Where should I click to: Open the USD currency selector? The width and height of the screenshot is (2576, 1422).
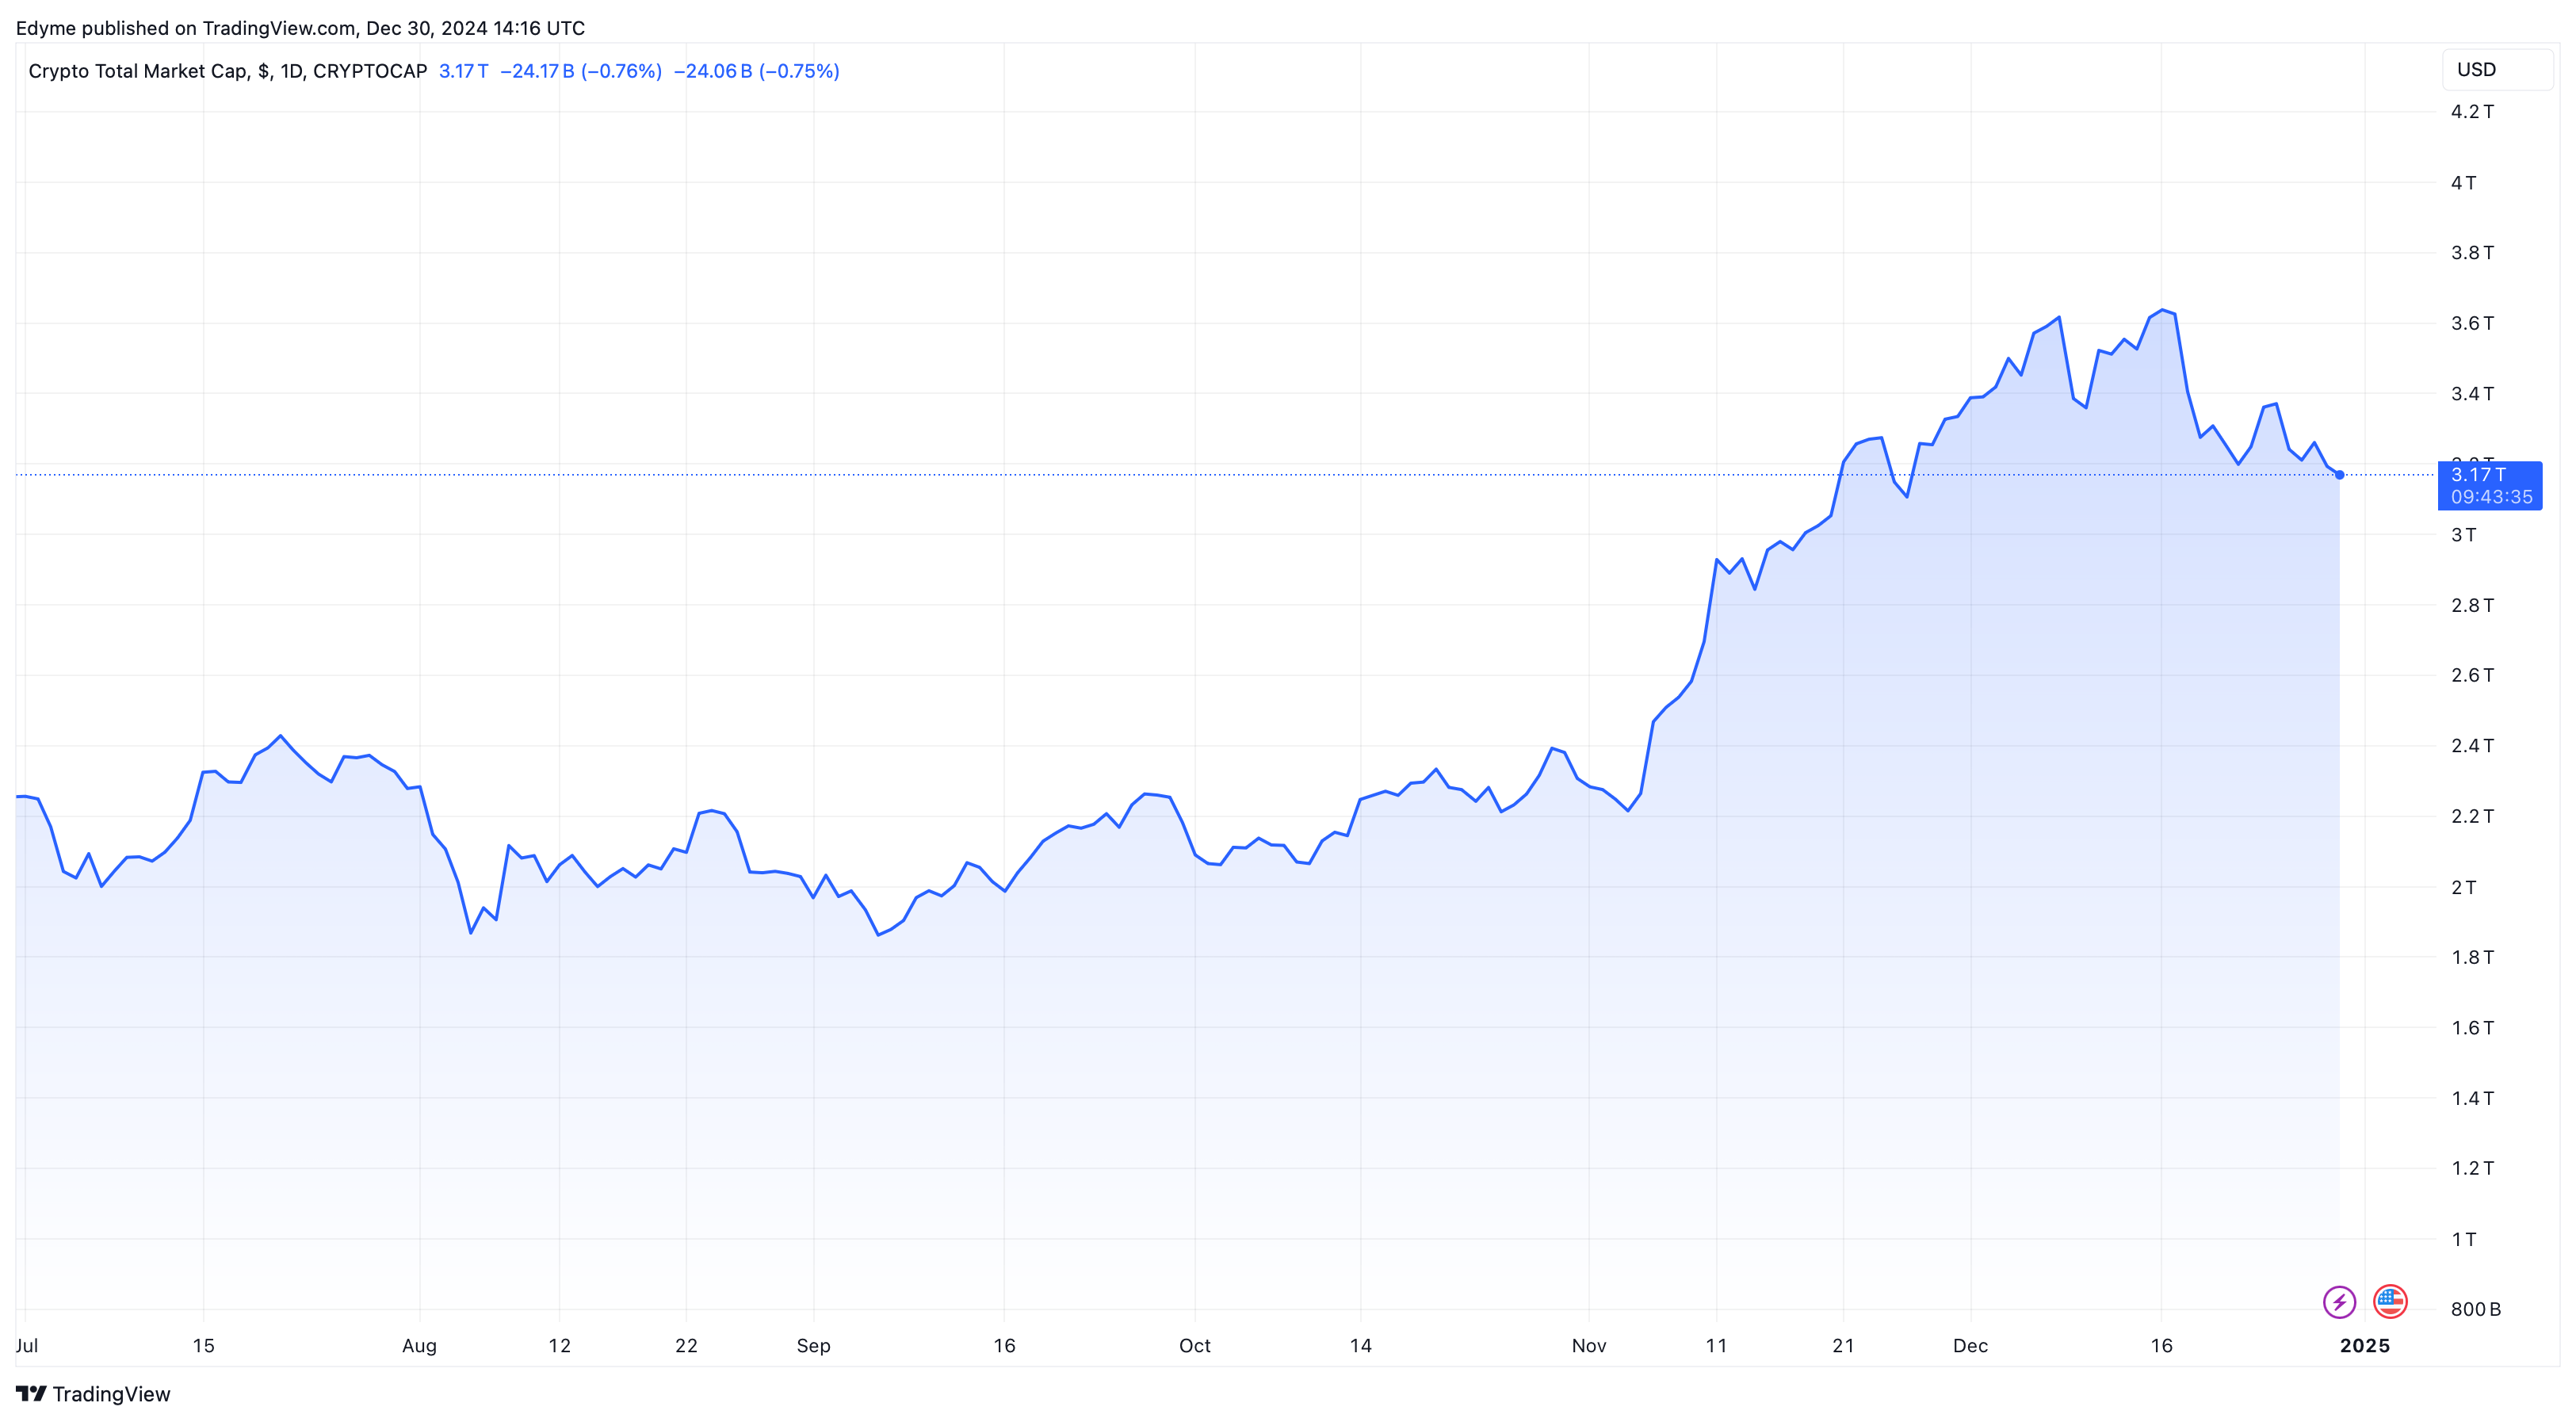tap(2495, 70)
